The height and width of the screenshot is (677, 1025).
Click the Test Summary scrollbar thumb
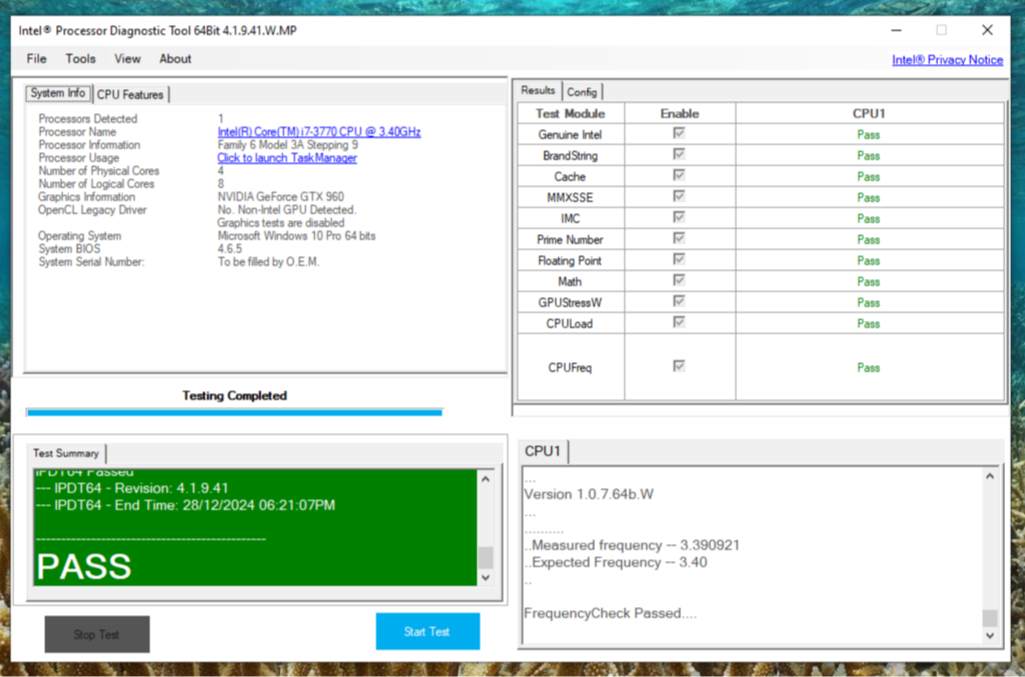coord(485,557)
